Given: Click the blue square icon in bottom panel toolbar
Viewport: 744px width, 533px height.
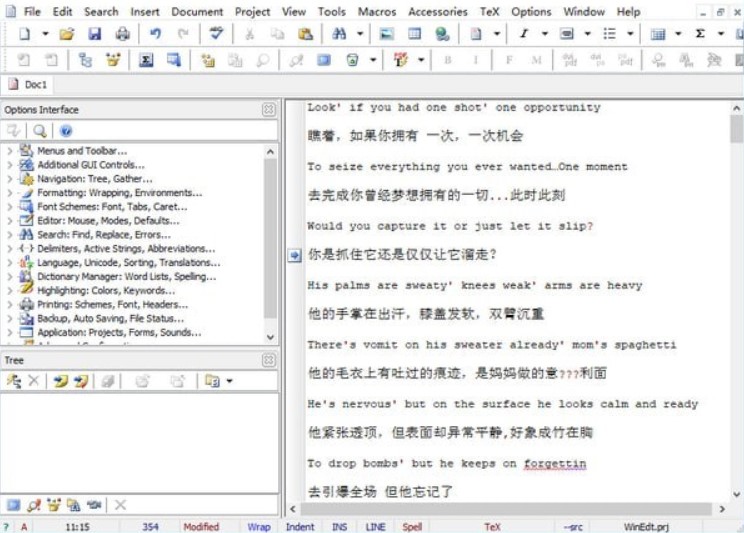Looking at the screenshot, I should coord(14,505).
